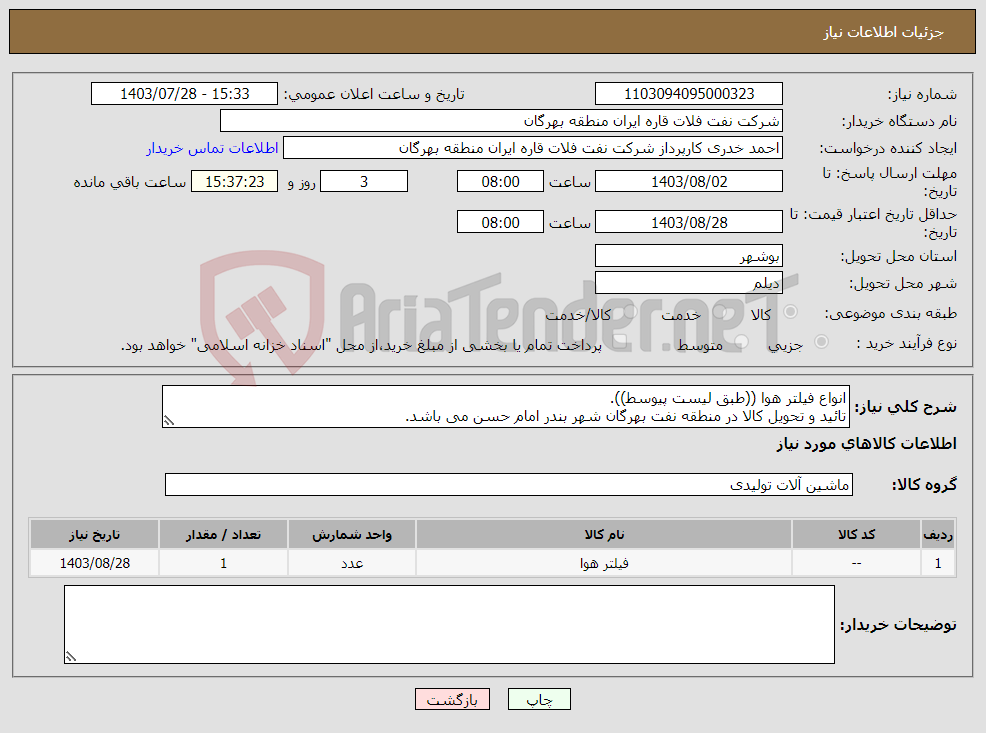Viewport: 986px width, 733px height.
Task: Click price validity date 1403/08/28 field
Action: point(689,222)
